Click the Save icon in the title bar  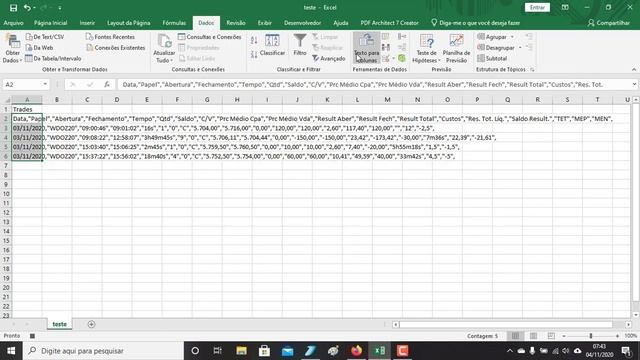13,8
